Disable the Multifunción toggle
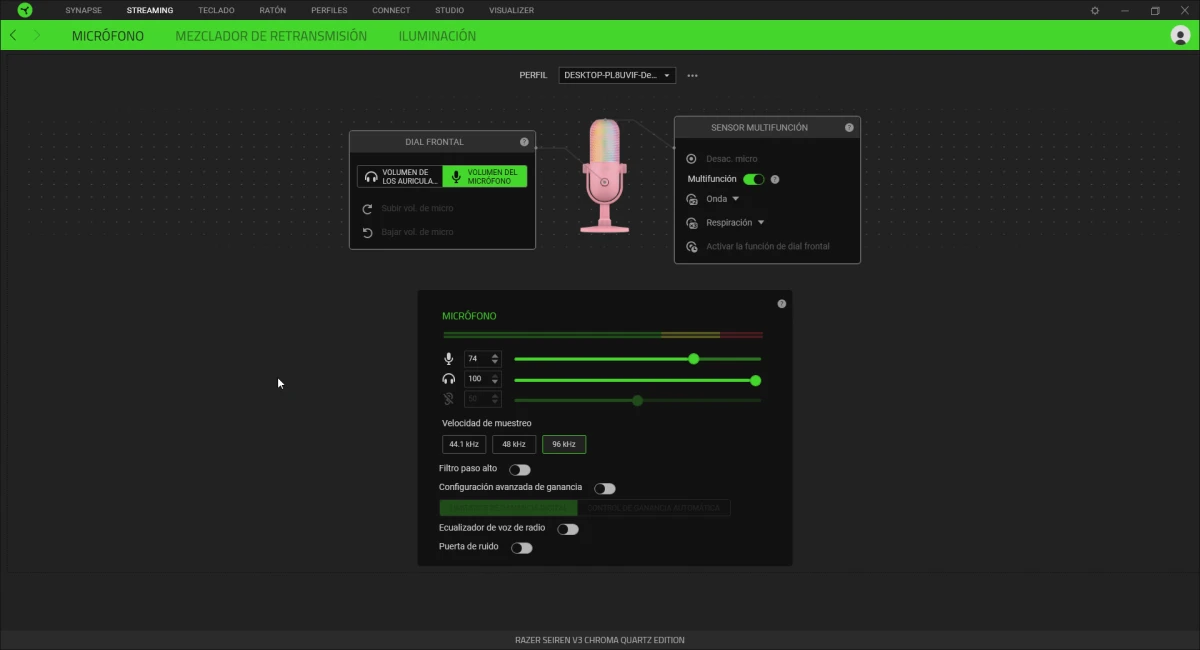The image size is (1200, 650). point(753,178)
